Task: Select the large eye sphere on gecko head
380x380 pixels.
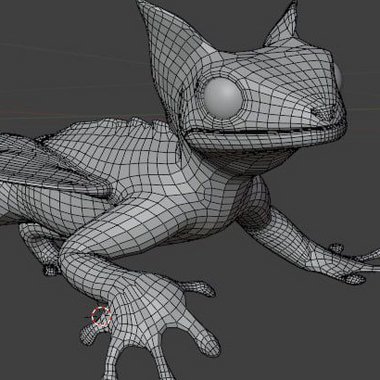Action: pos(223,98)
